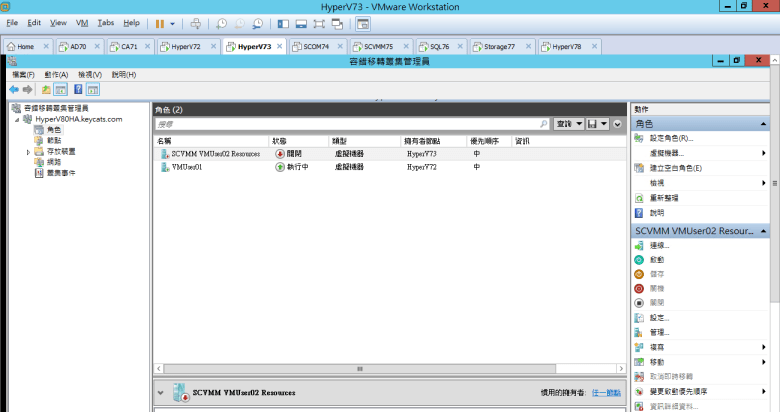780x412 pixels.
Task: Click the 任一節點 preferred owner link
Action: (x=606, y=393)
